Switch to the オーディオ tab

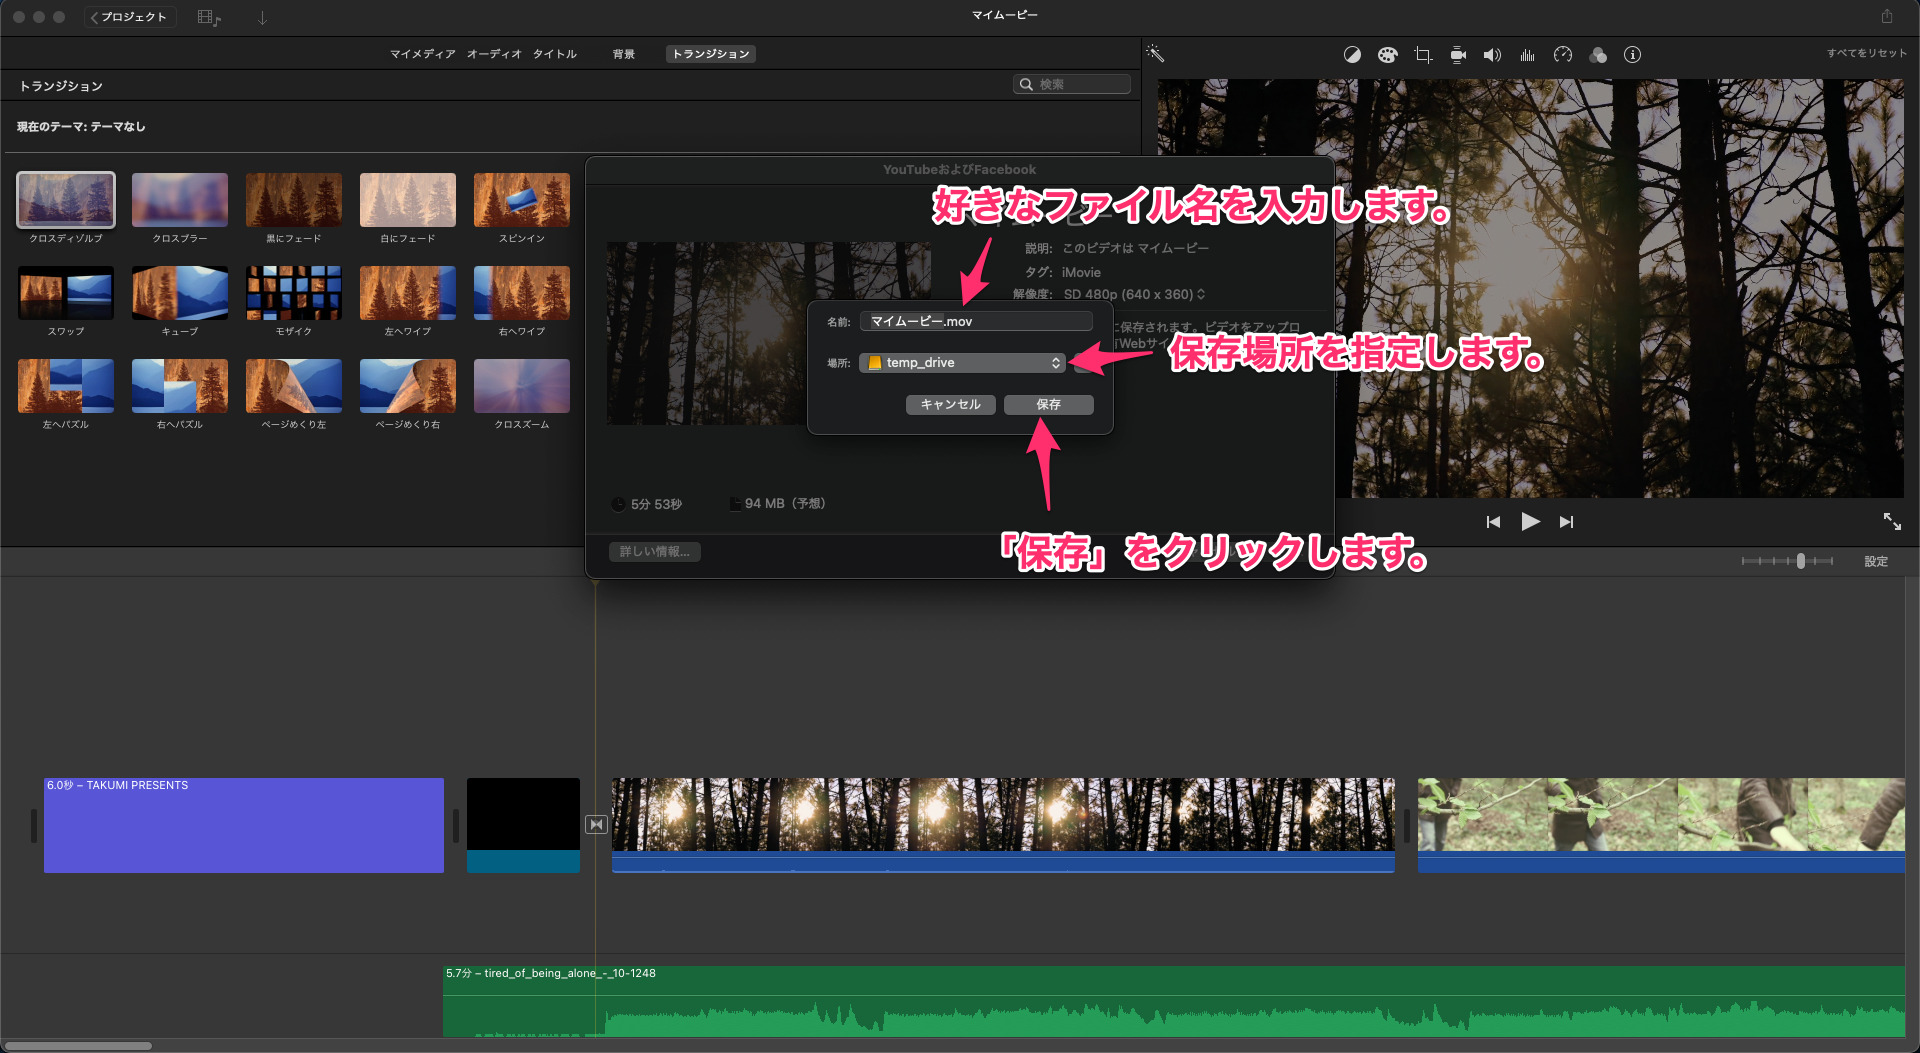(494, 54)
